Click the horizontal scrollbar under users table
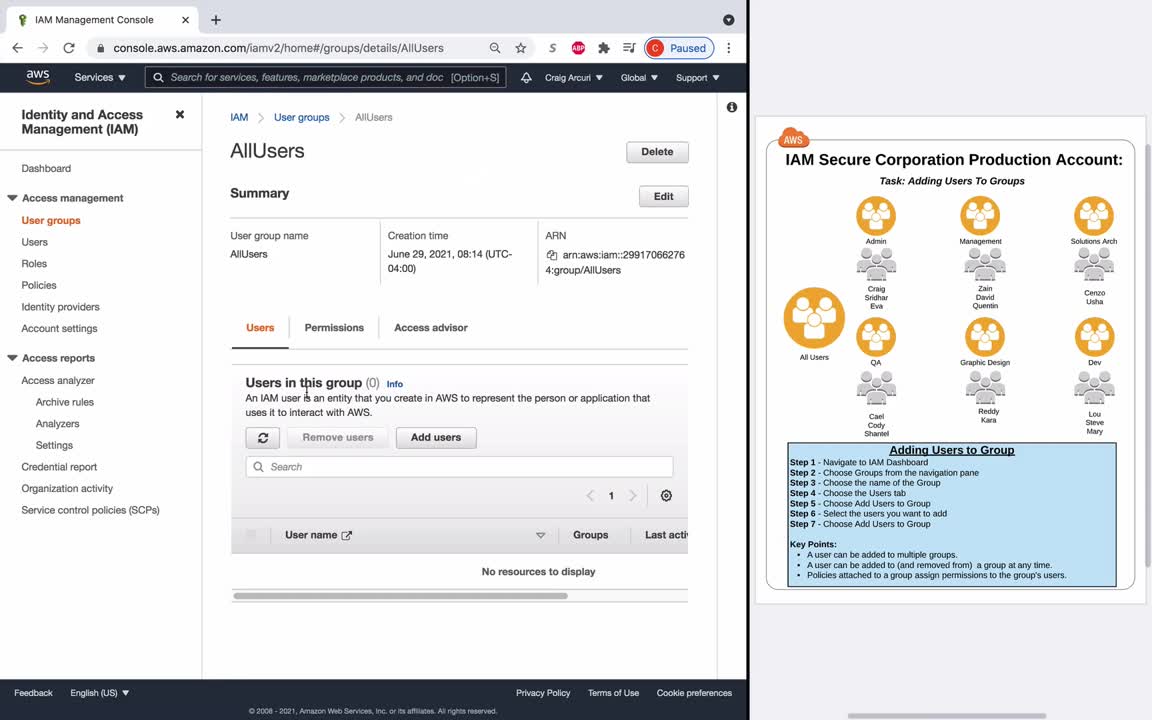The height and width of the screenshot is (720, 1152). (400, 596)
